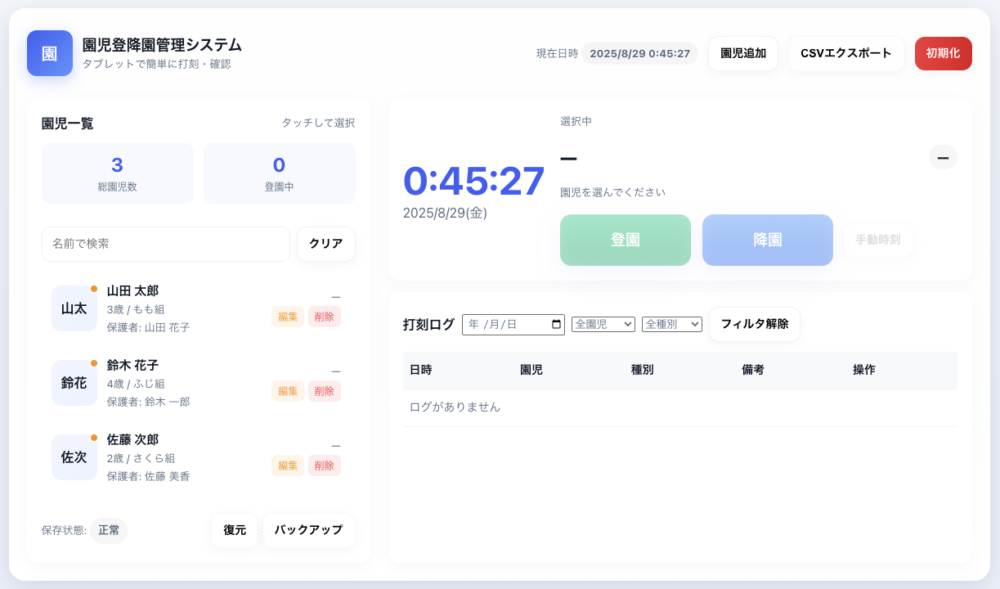Image resolution: width=1000 pixels, height=589 pixels.
Task: Clear the search with クリア
Action: tap(326, 244)
